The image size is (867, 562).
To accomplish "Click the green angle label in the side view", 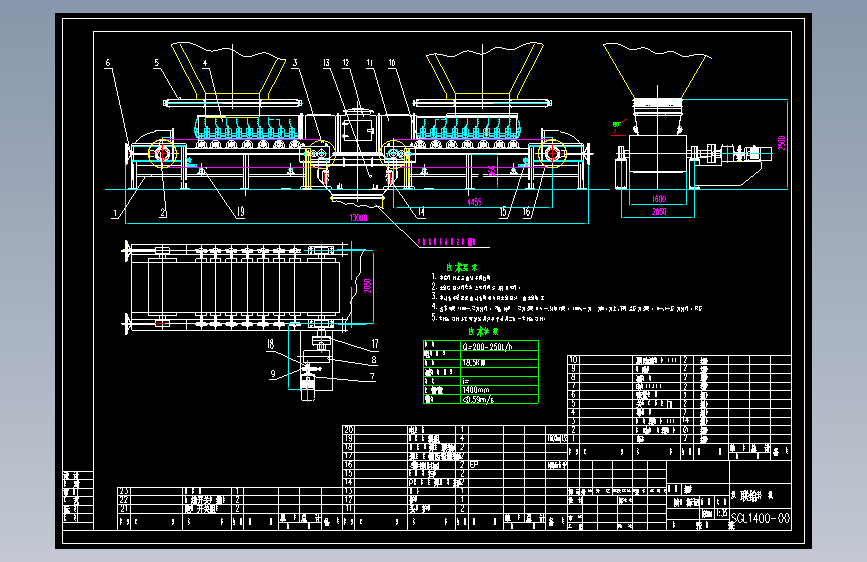I will [615, 124].
